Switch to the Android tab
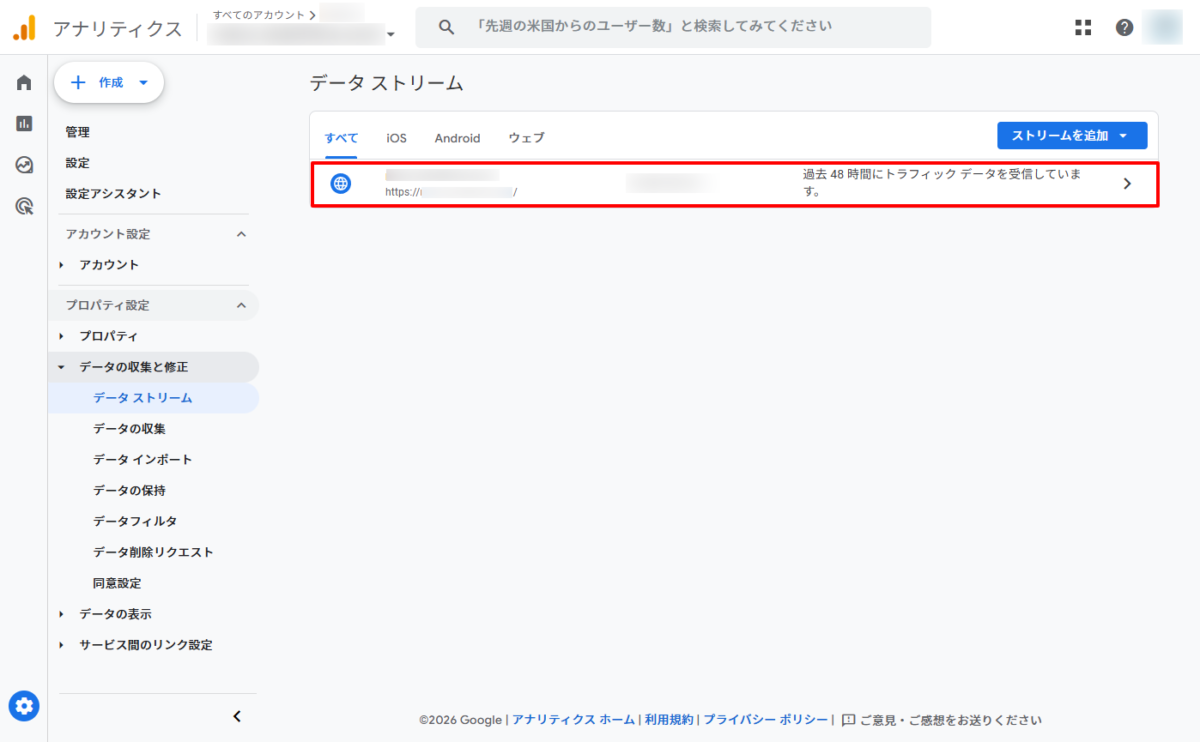1200x742 pixels. click(457, 138)
